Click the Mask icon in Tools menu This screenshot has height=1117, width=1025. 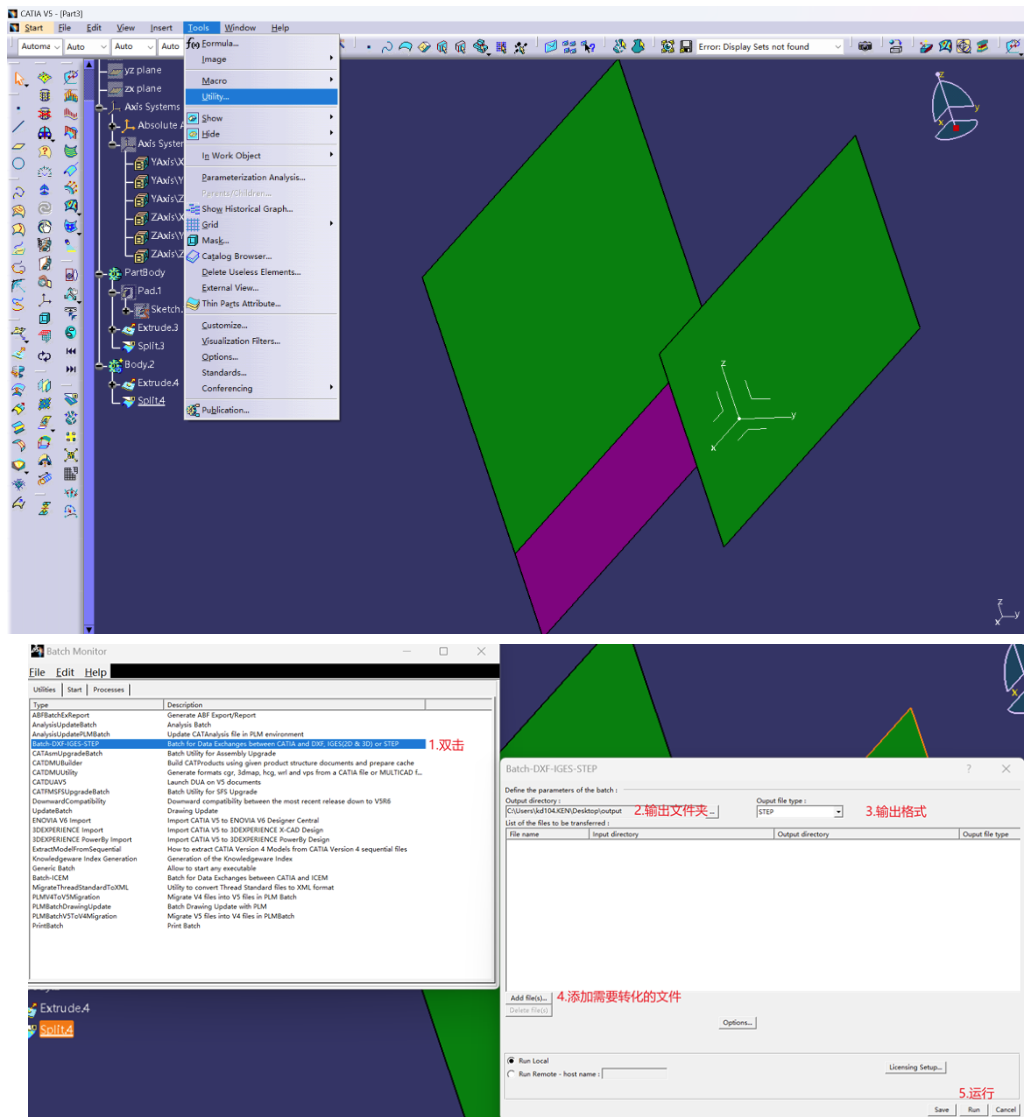pyautogui.click(x=193, y=240)
